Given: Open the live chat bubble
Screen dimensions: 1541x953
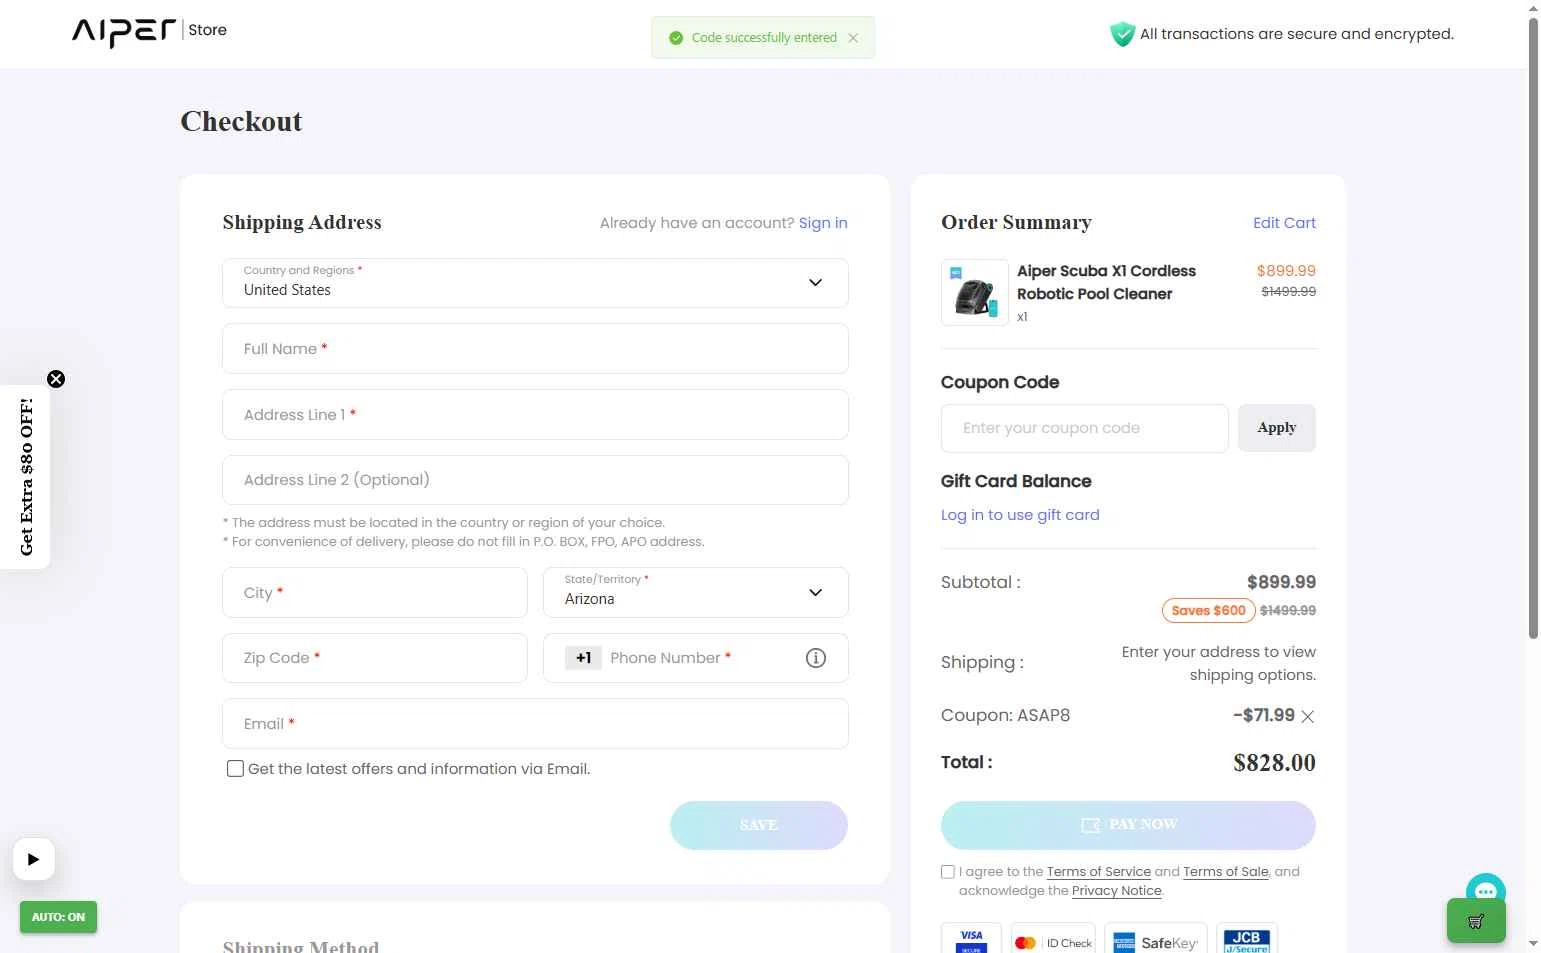Looking at the screenshot, I should [x=1485, y=886].
